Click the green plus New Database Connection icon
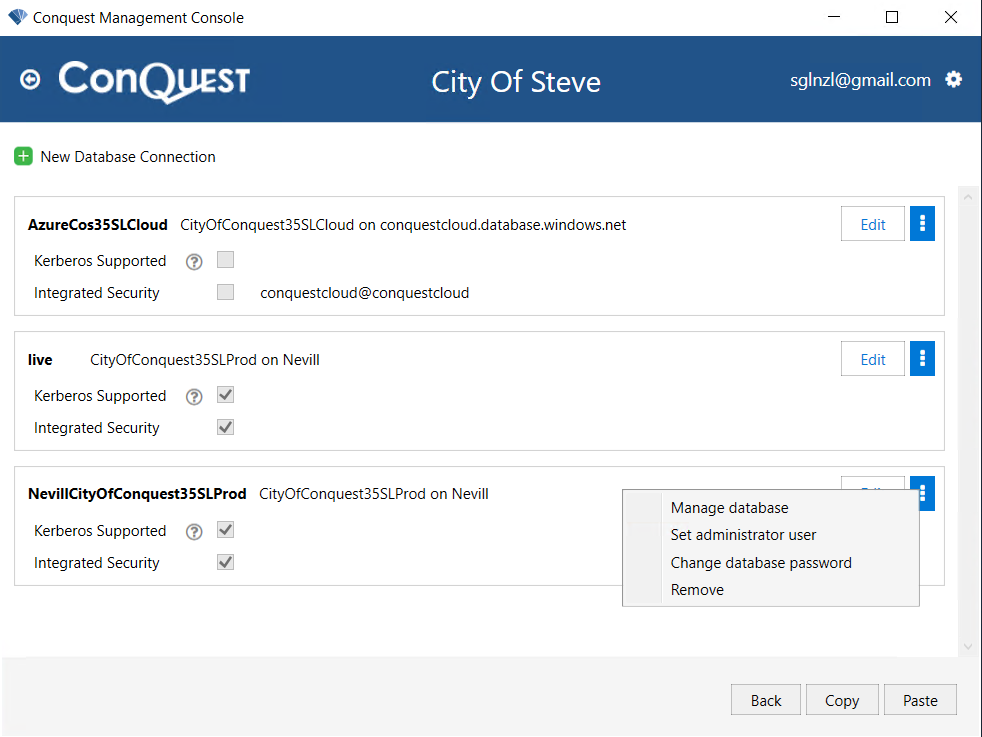 pos(23,157)
